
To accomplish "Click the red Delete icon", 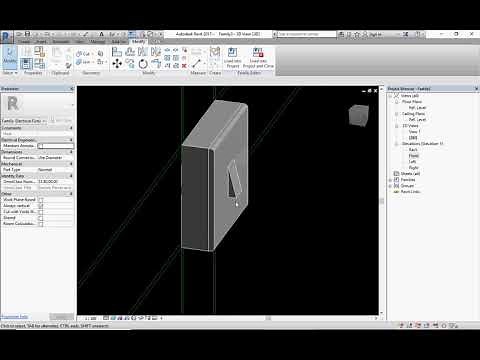I will [x=184, y=66].
